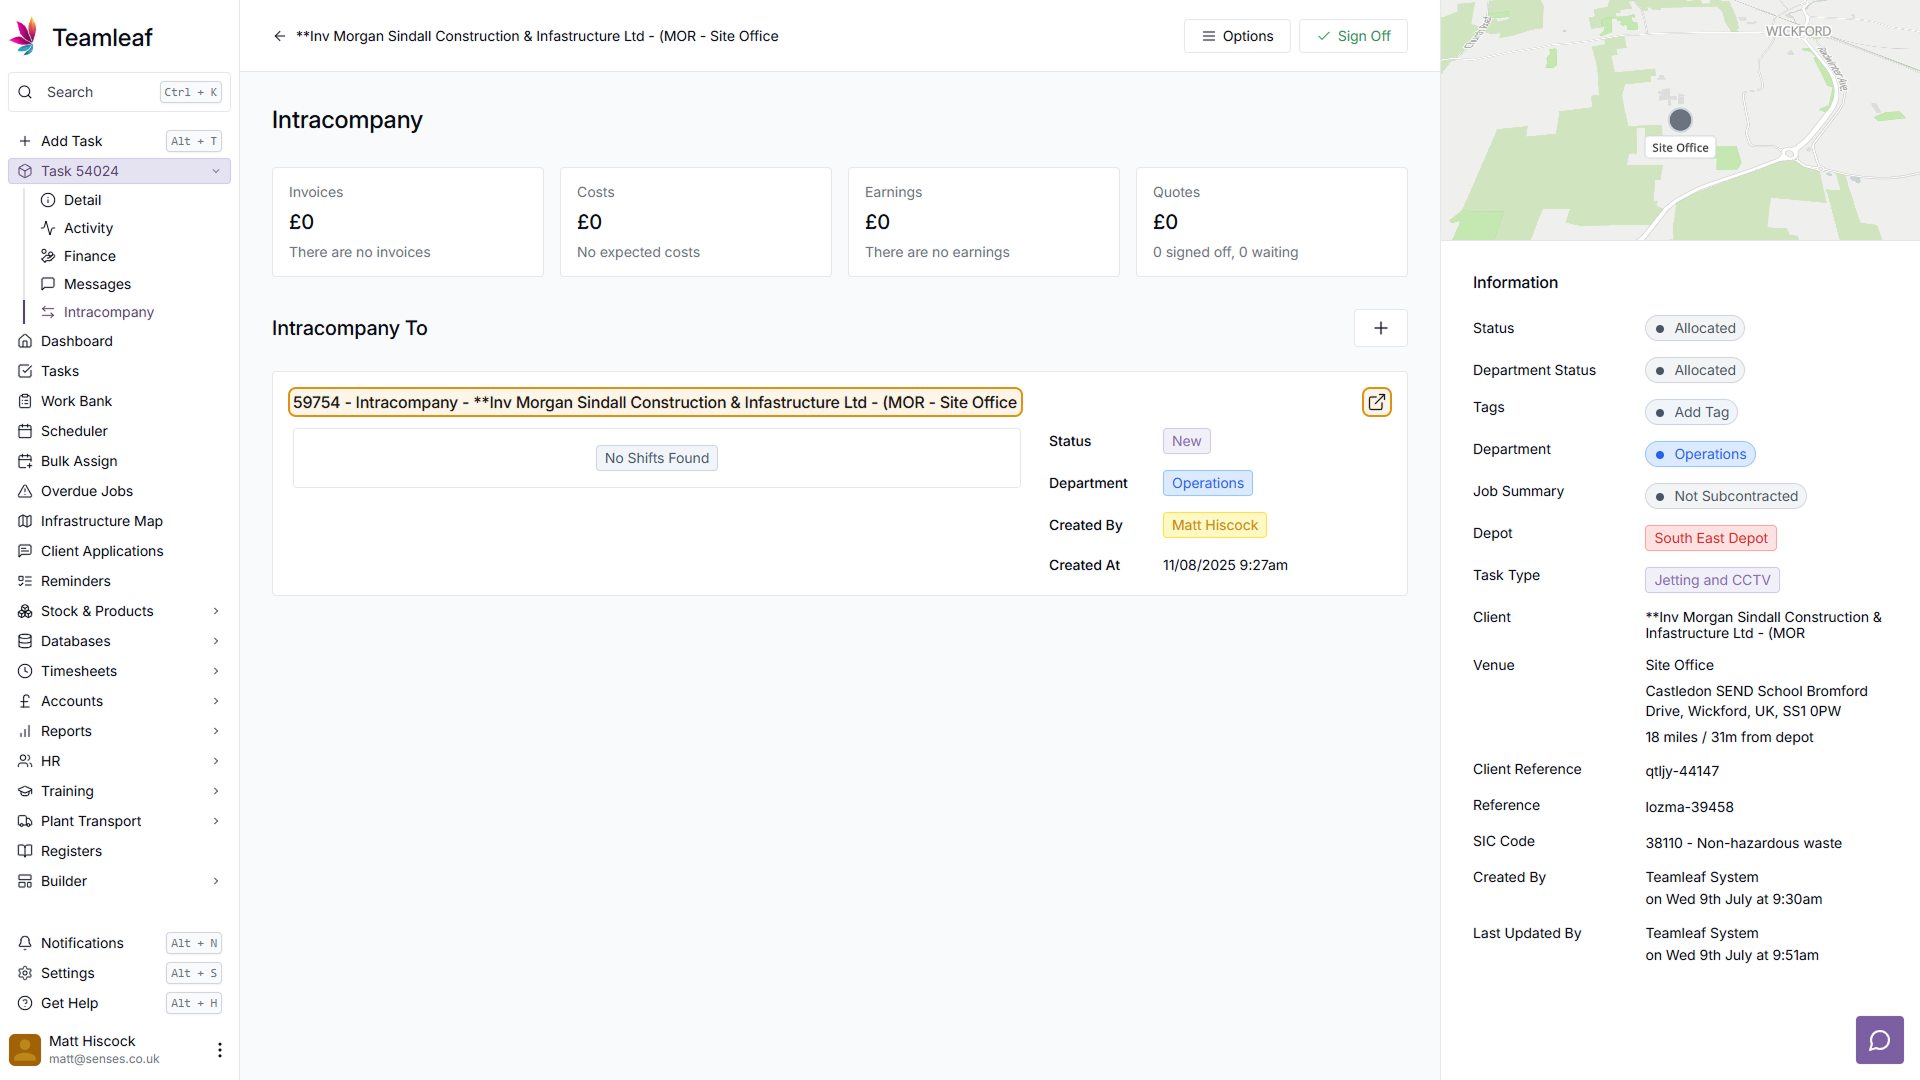
Task: Click the South East Depot tag
Action: [1710, 538]
